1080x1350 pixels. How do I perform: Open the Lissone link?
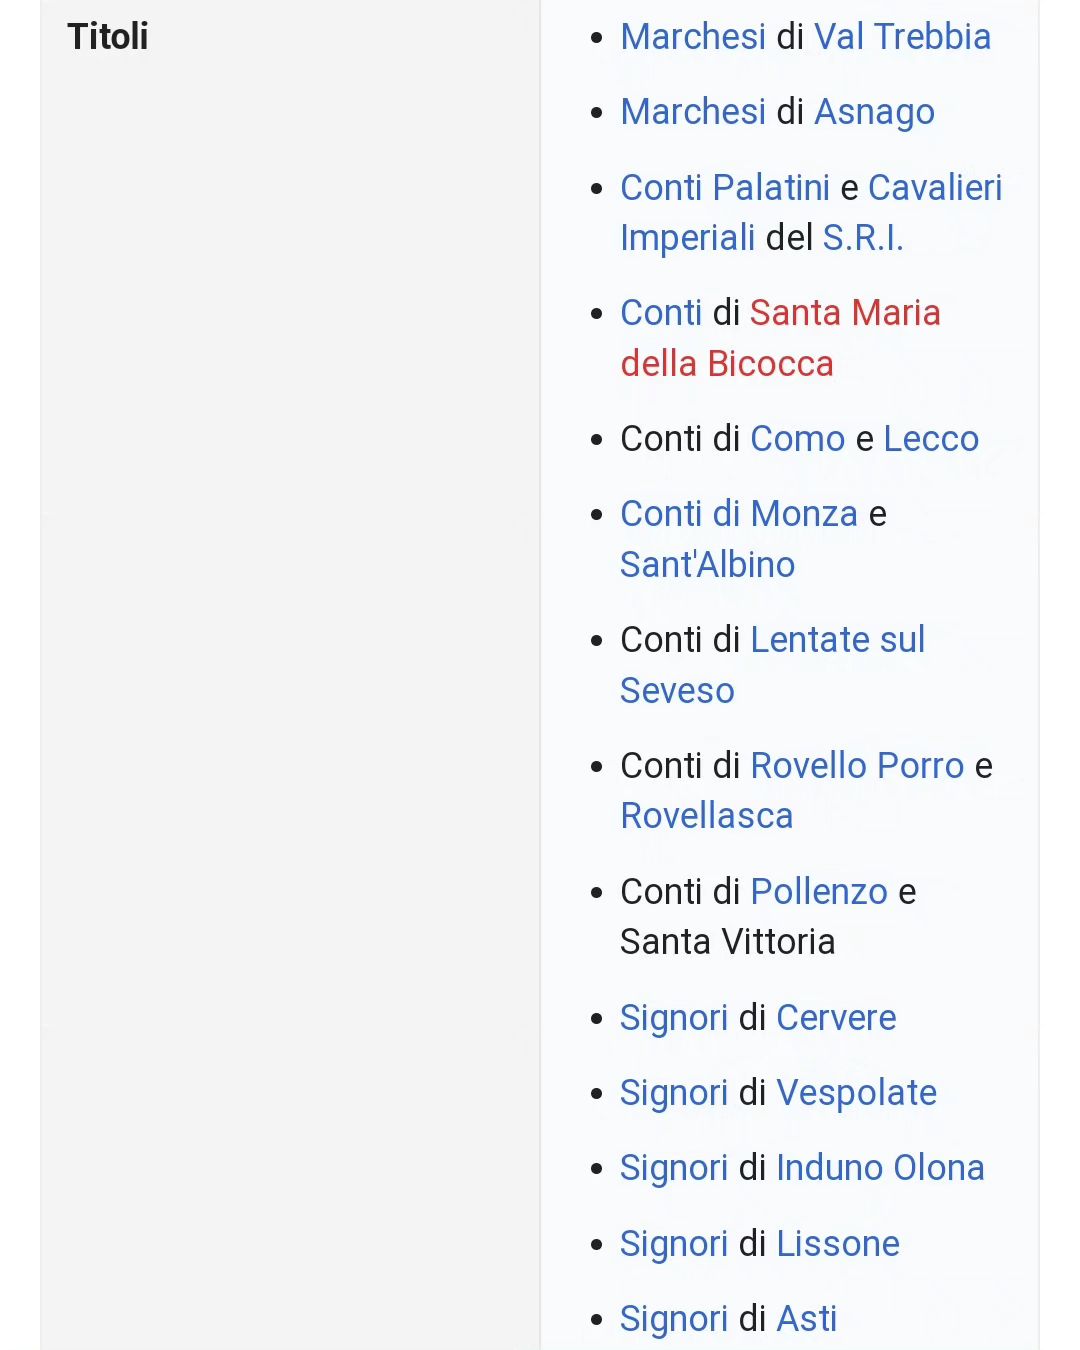pos(838,1244)
